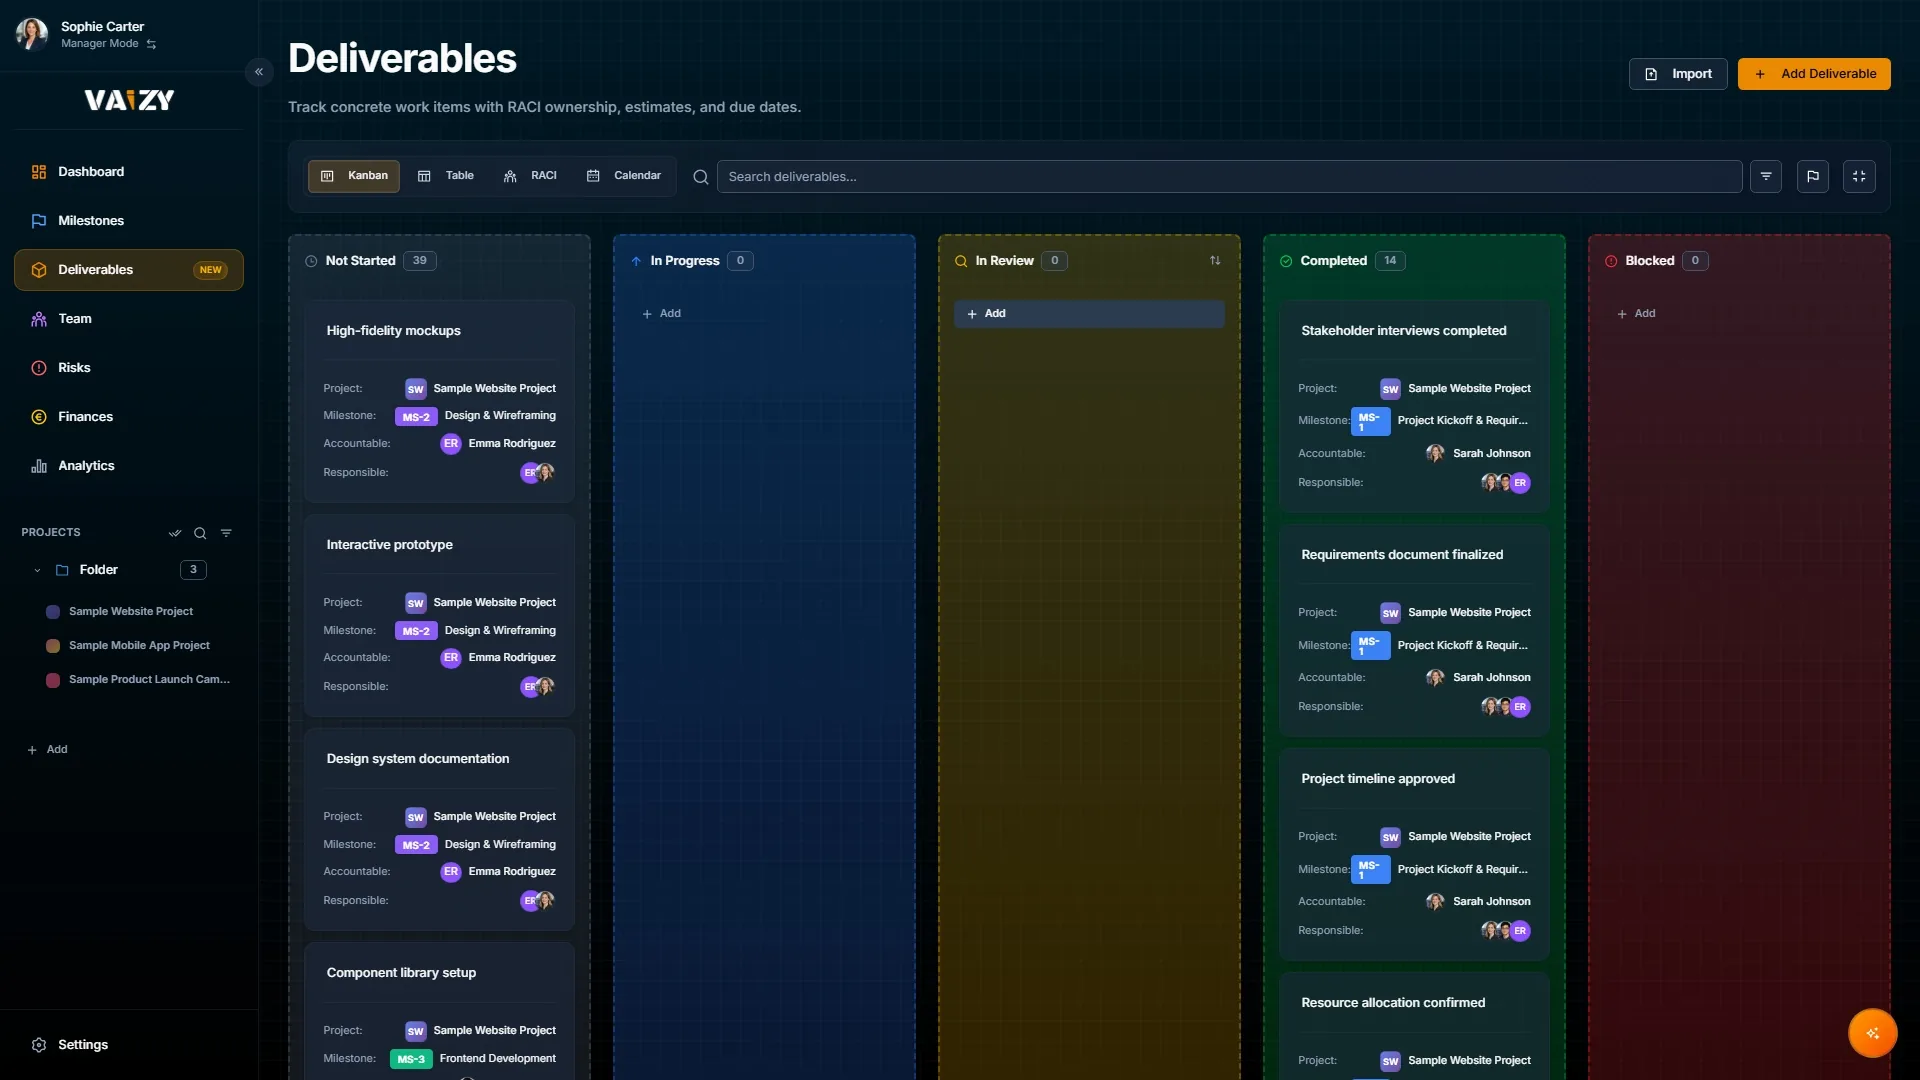Collapse the sidebar with the double-chevron icon

pos(259,72)
